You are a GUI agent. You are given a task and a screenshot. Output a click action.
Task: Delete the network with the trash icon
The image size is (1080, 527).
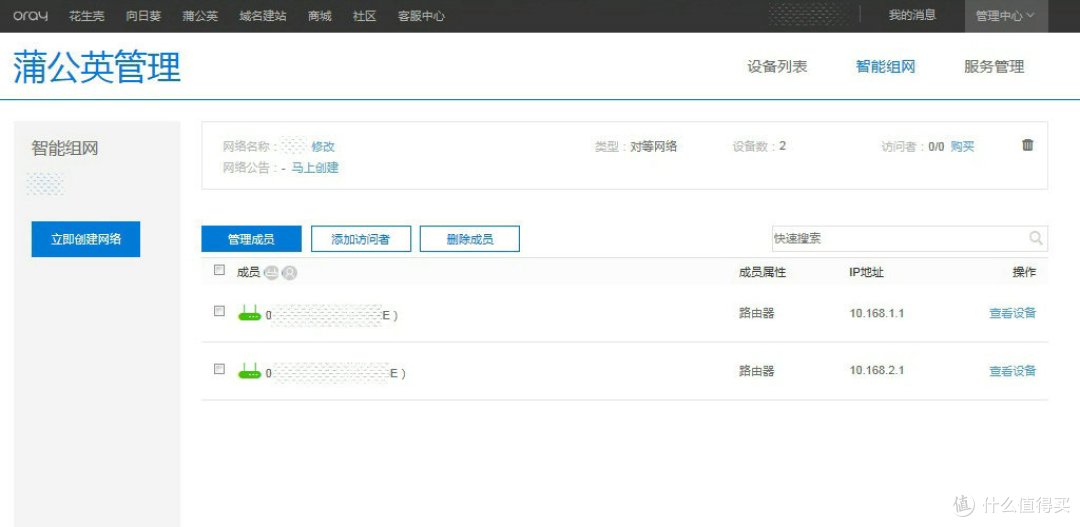pos(1028,145)
